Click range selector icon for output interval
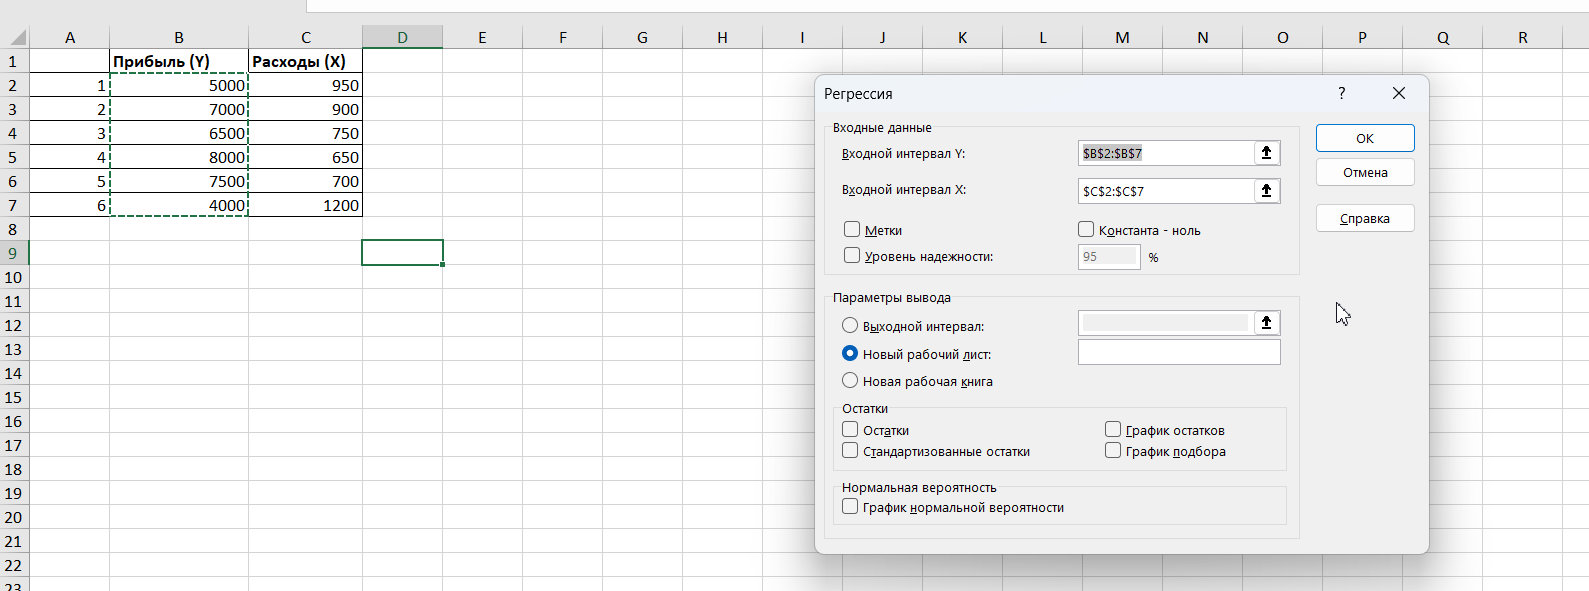This screenshot has height=591, width=1589. click(1266, 323)
